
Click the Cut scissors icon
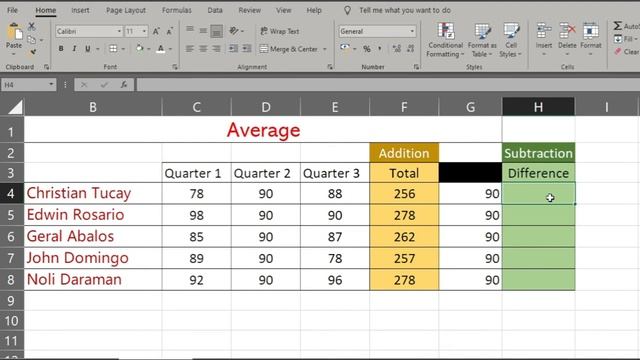click(31, 27)
